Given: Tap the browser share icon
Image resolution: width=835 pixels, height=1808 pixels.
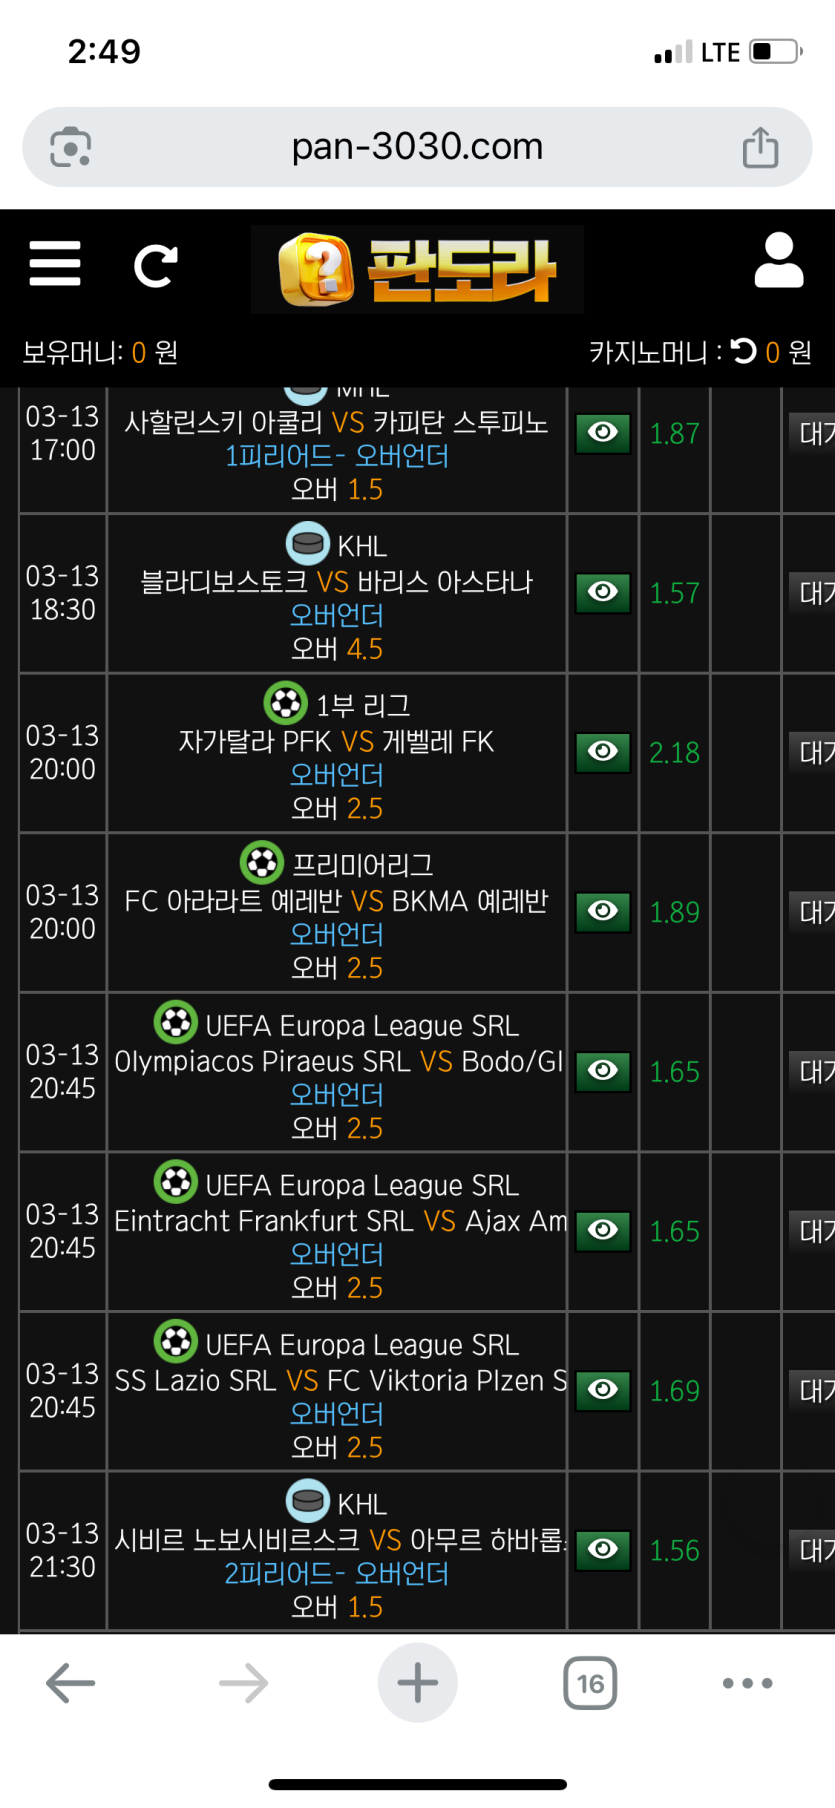Looking at the screenshot, I should pyautogui.click(x=760, y=148).
